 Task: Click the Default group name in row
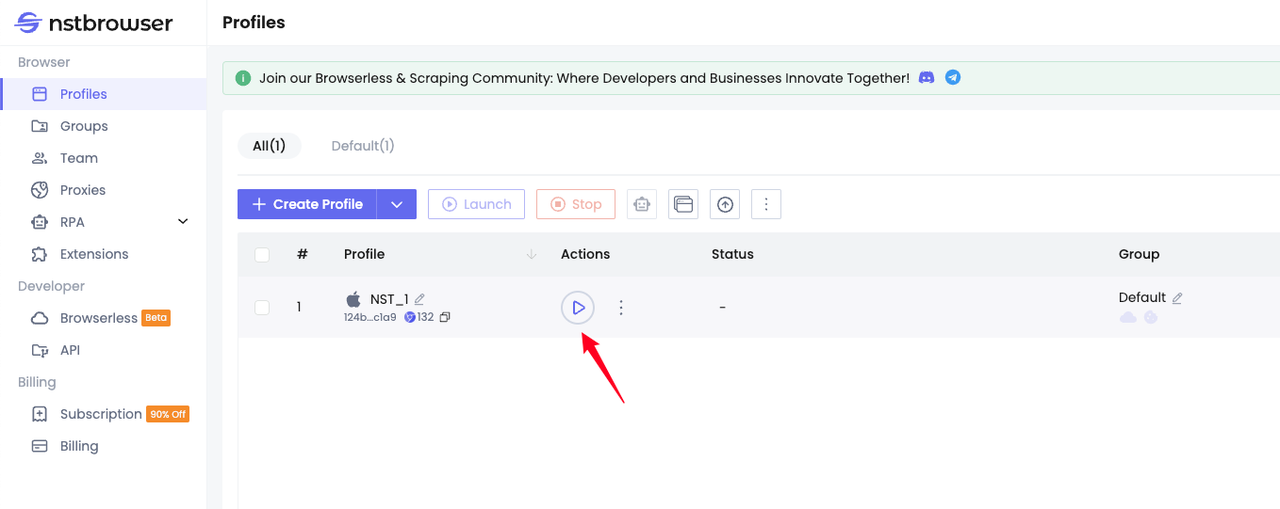click(1142, 297)
